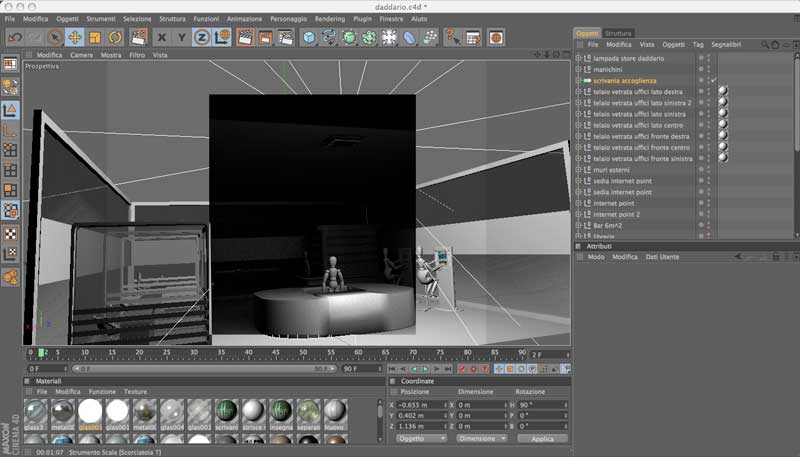This screenshot has width=800, height=457.
Task: Toggle visibility dot for manichini object
Action: click(x=700, y=67)
